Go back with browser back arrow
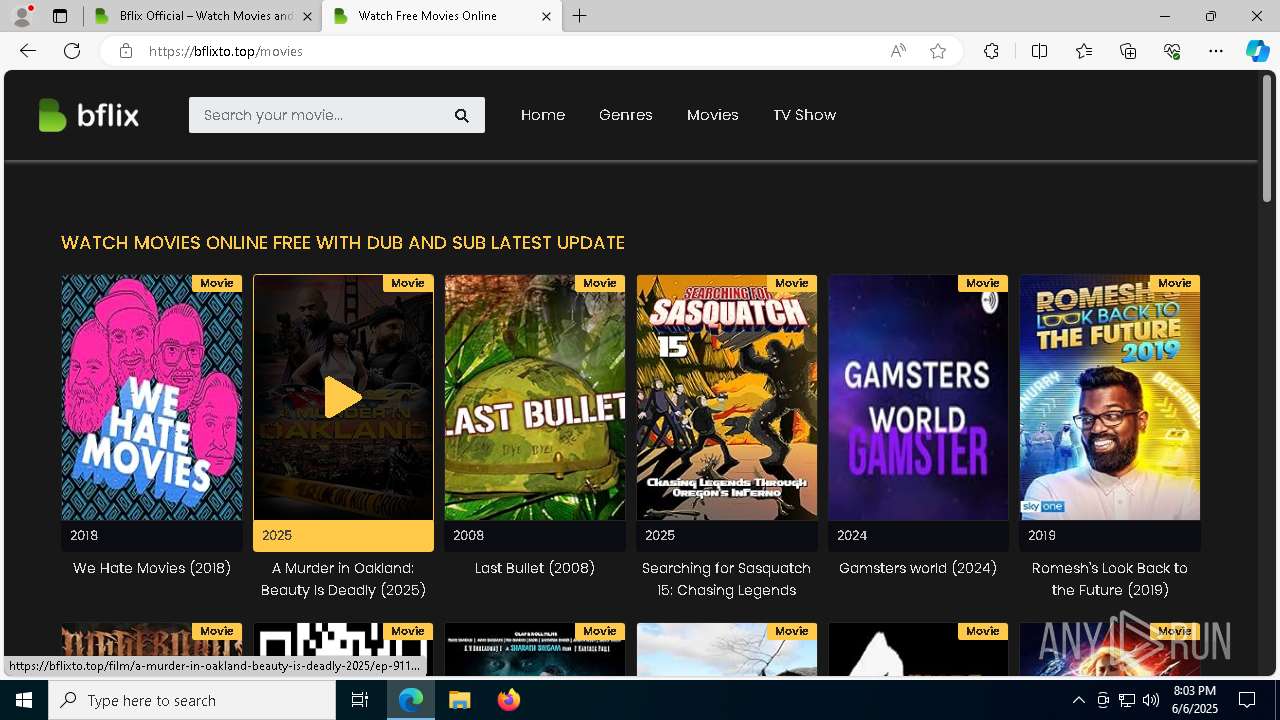The height and width of the screenshot is (720, 1280). tap(28, 51)
